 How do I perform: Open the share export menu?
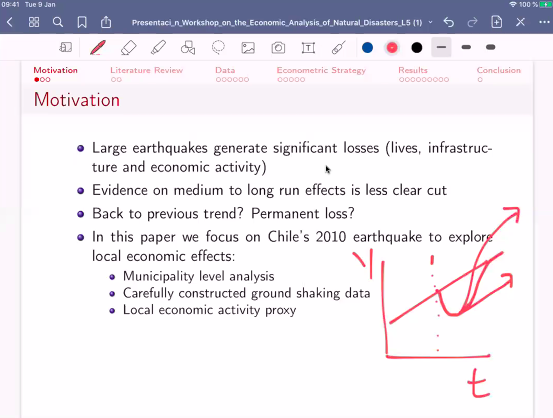(x=106, y=22)
